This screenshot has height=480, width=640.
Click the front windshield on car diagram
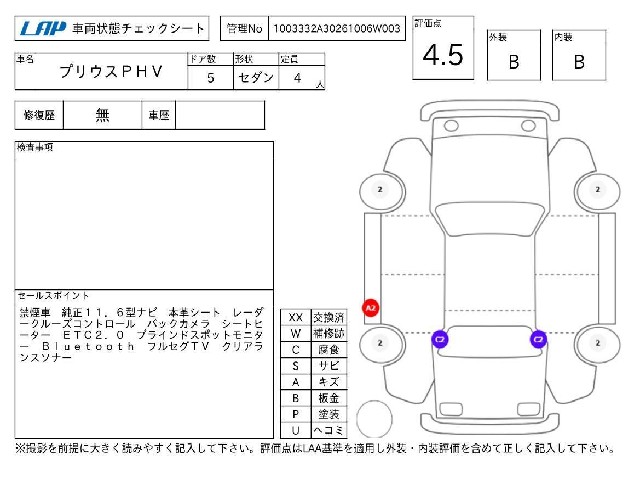490,218
